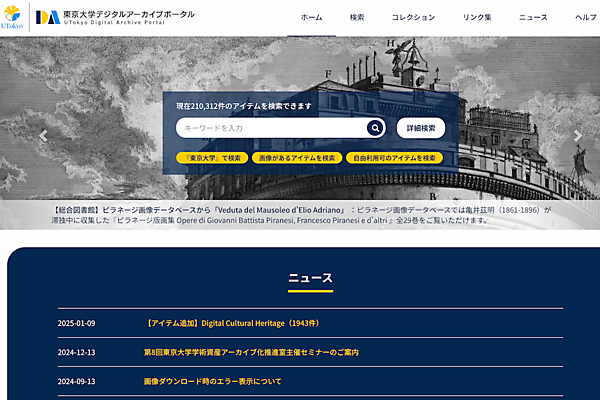
Task: Click the date 2024-12-13
Action: [x=77, y=352]
